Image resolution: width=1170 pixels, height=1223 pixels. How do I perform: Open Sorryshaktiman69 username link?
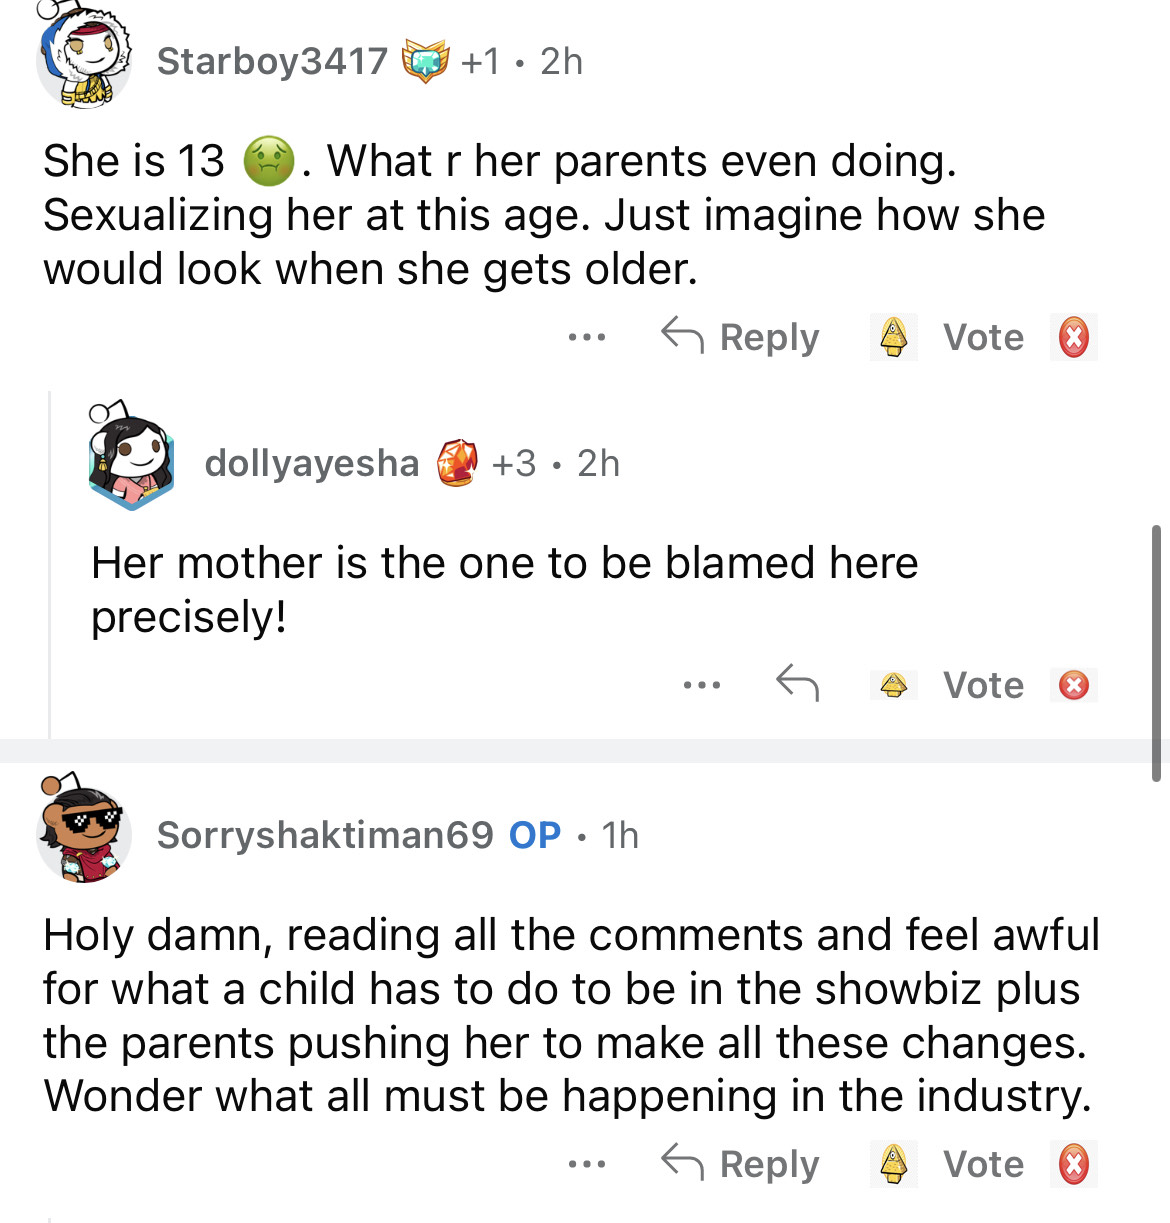325,835
